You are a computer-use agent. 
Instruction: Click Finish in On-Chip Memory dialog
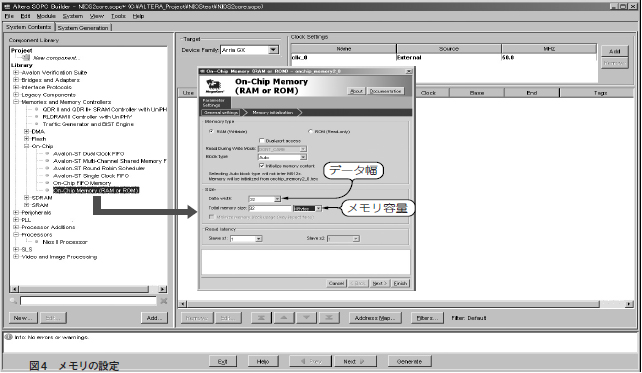click(400, 283)
